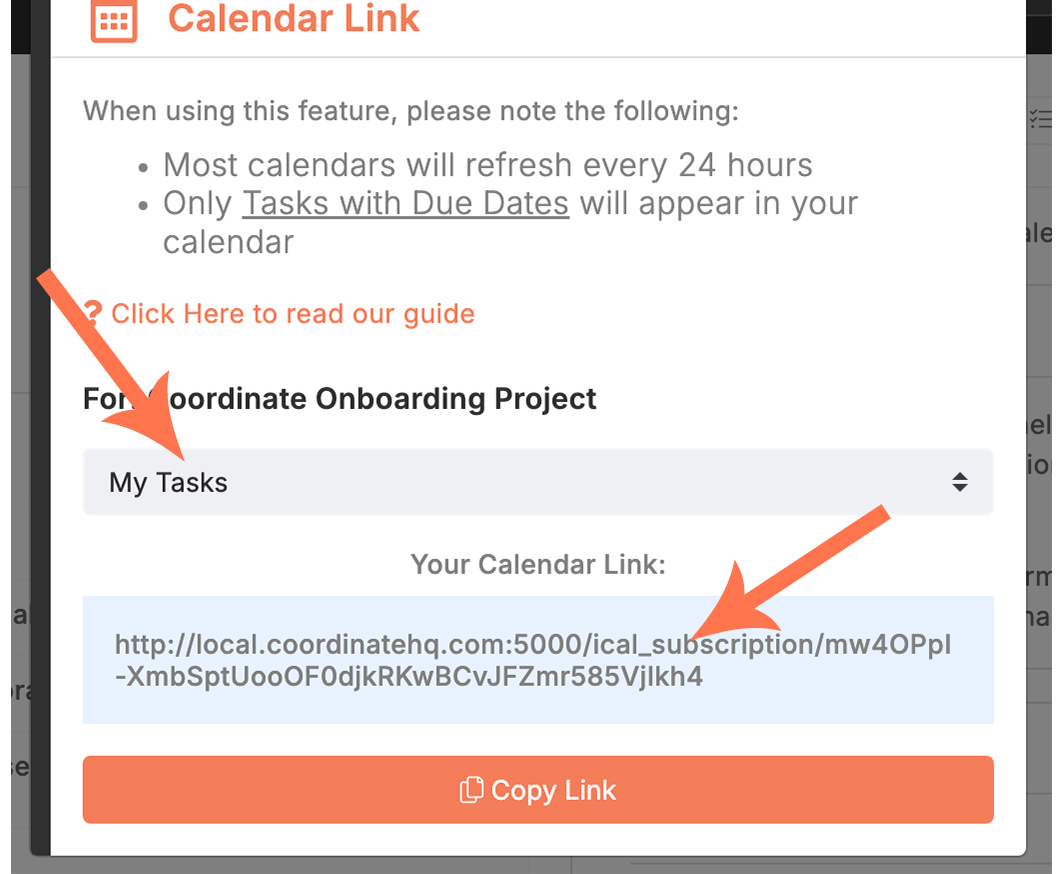The width and height of the screenshot is (1062, 874).
Task: Click the Copy Link button
Action: point(538,790)
